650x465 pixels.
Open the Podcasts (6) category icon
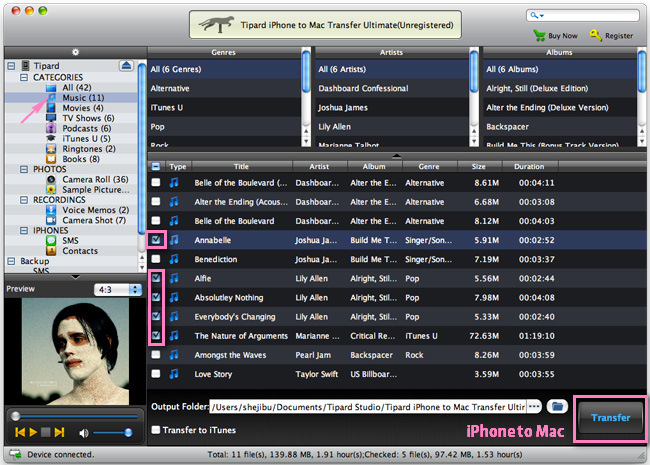(51, 128)
